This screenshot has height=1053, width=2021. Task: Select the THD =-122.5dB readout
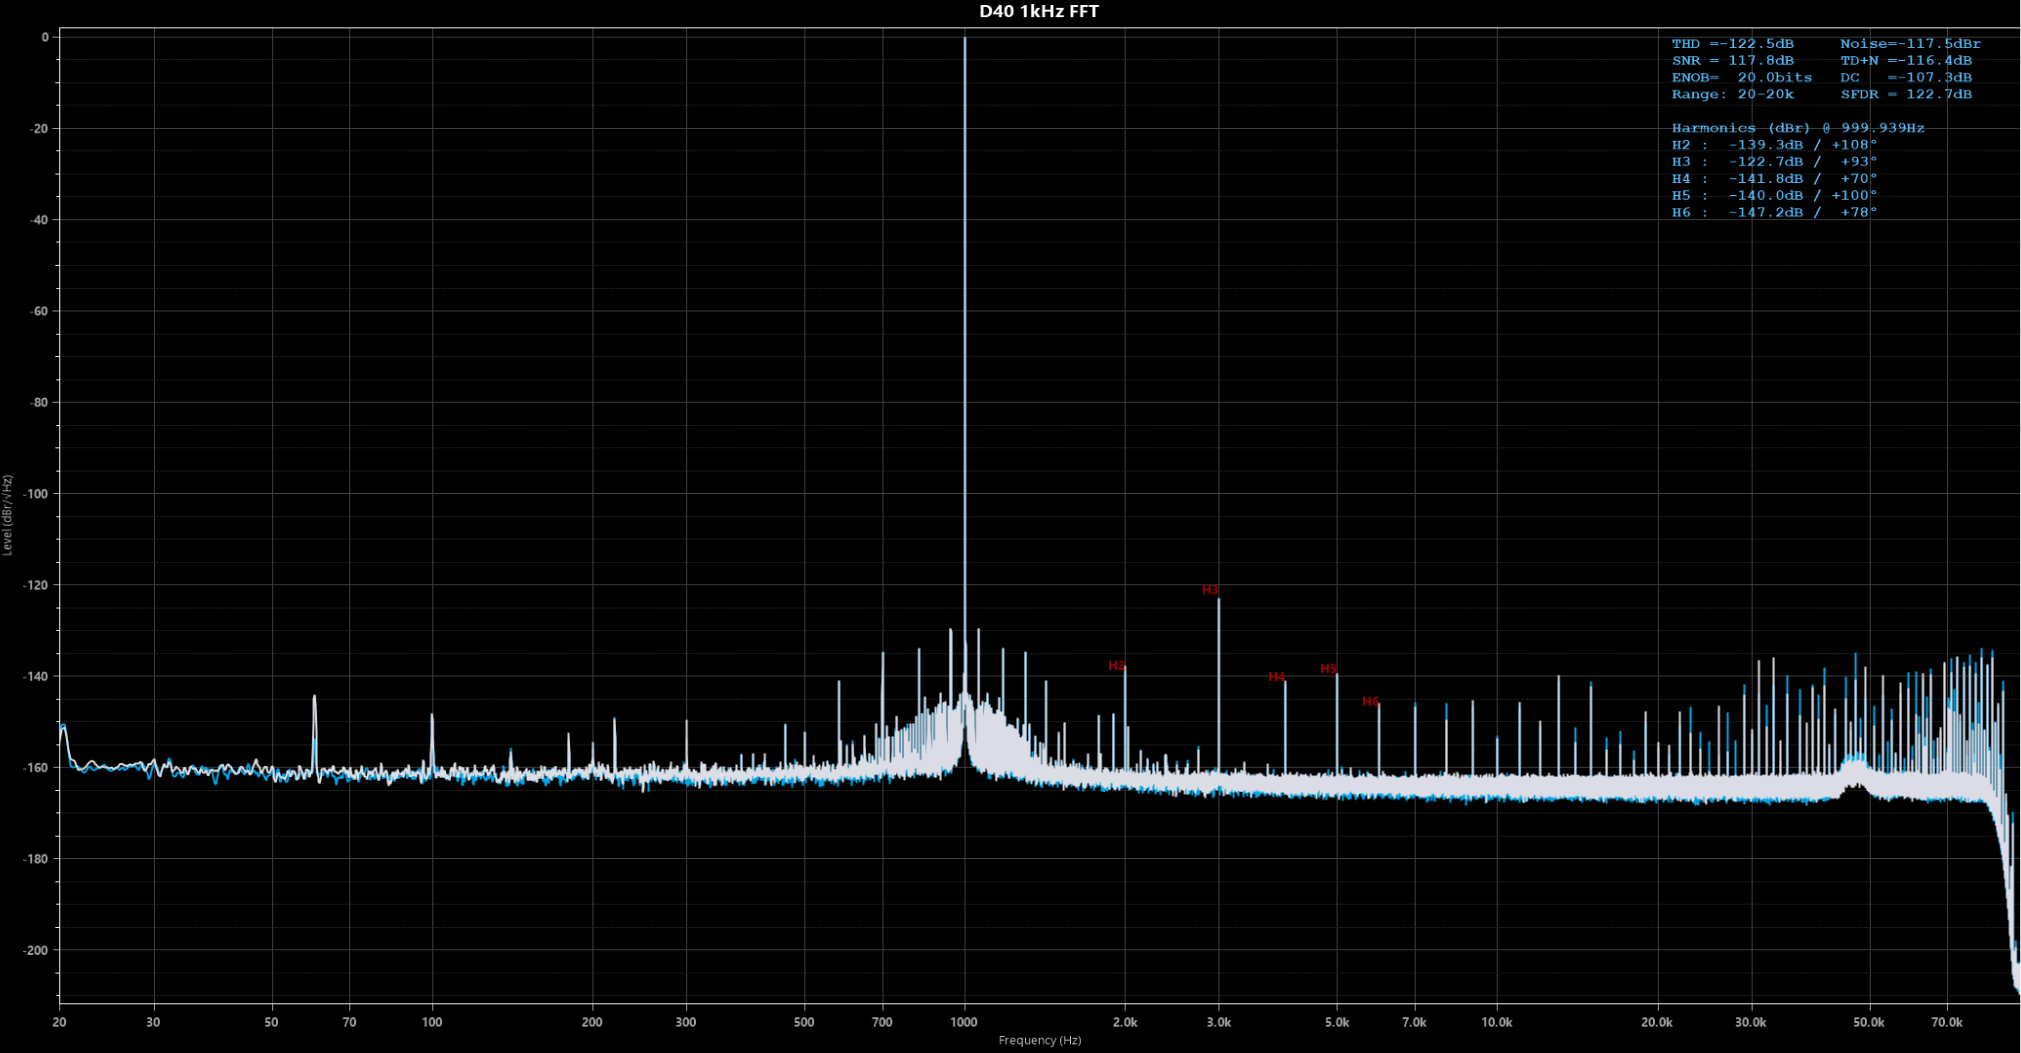click(x=1732, y=44)
